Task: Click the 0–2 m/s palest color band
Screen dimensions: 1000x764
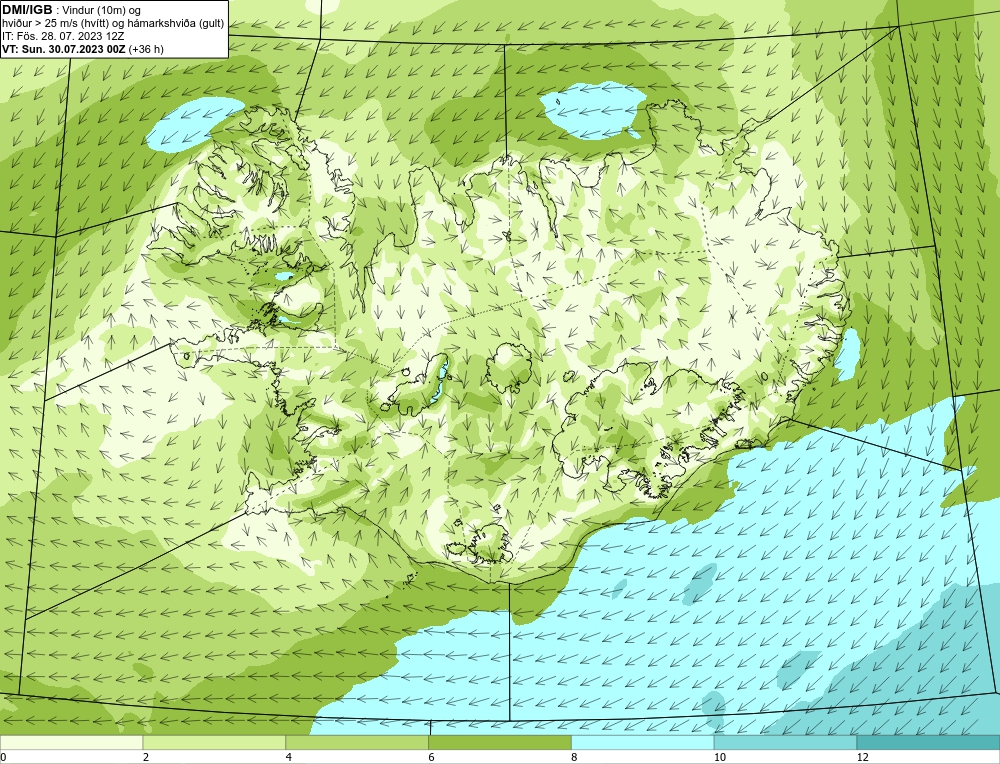Action: pos(71,742)
